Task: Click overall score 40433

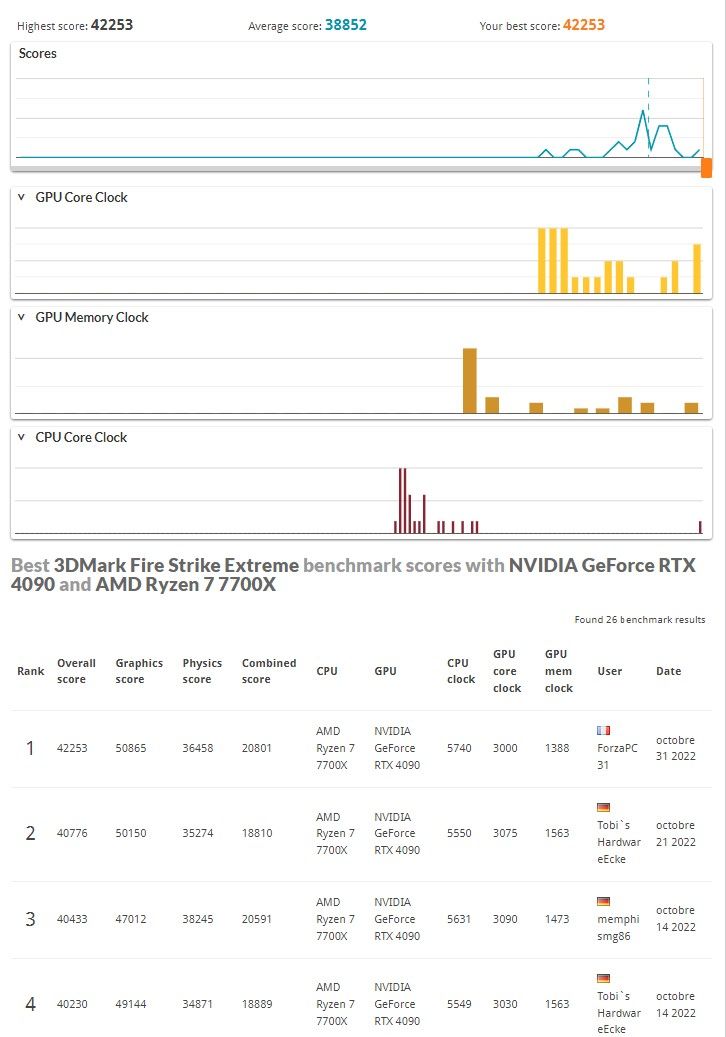Action: [x=72, y=919]
